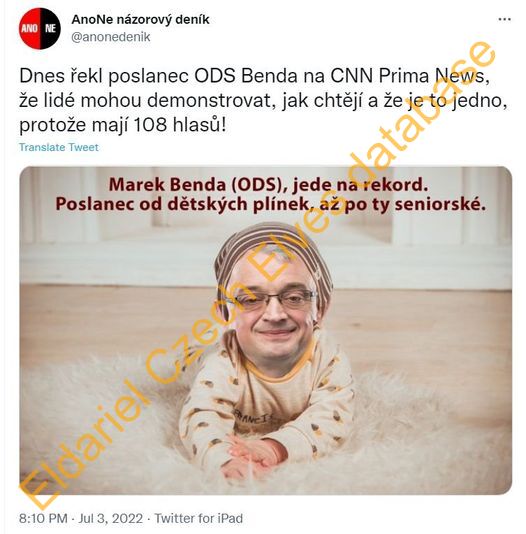
Task: Click the folded baby hands in the photo
Action: 254,455
